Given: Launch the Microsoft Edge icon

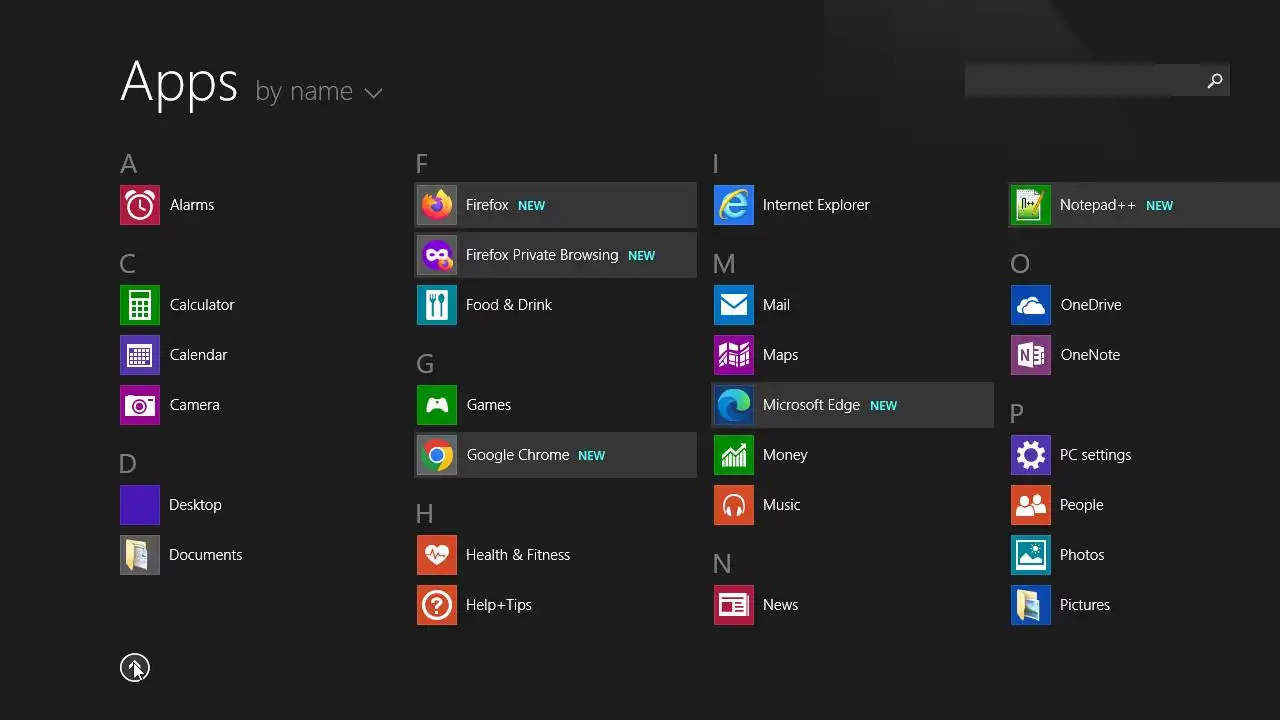Looking at the screenshot, I should tap(734, 405).
